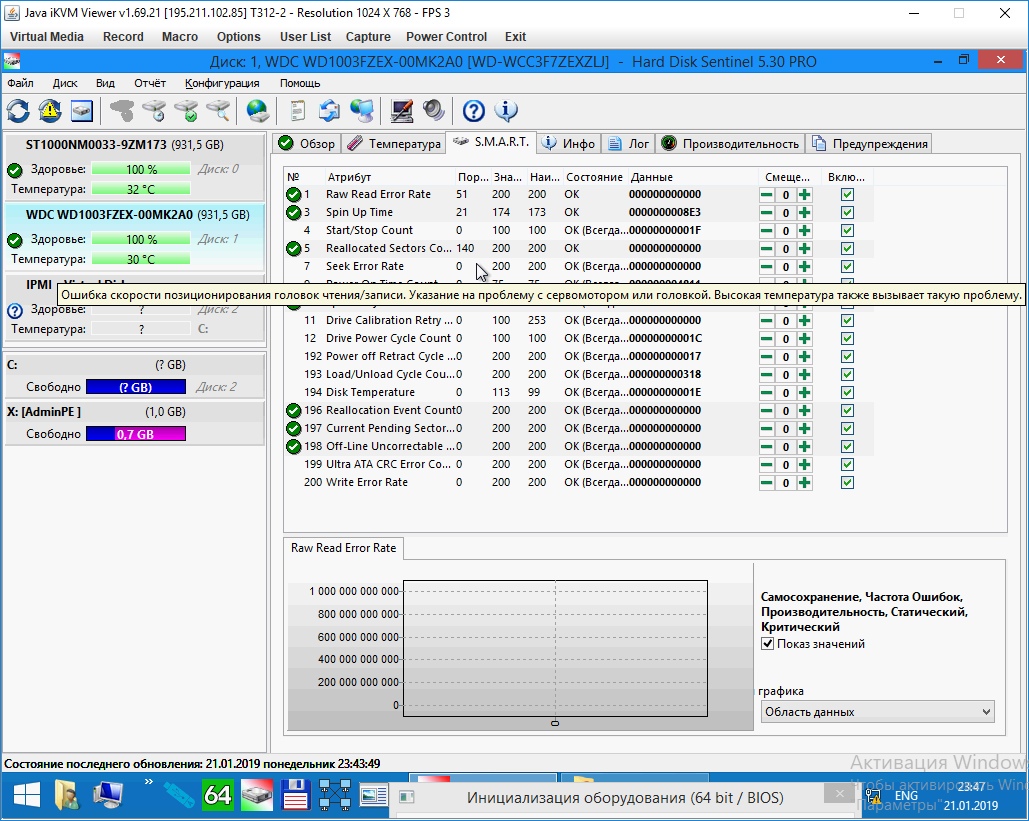Click the 0,7 GB free space bar
This screenshot has height=821, width=1029.
click(136, 434)
